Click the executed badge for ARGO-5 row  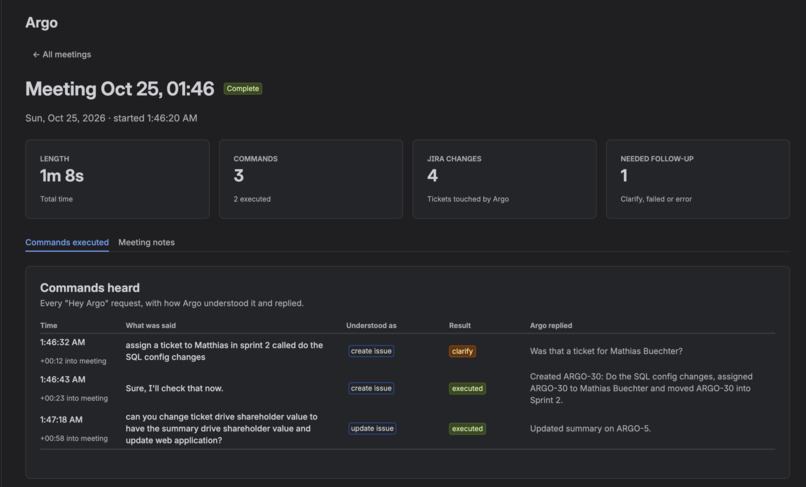[x=467, y=428]
